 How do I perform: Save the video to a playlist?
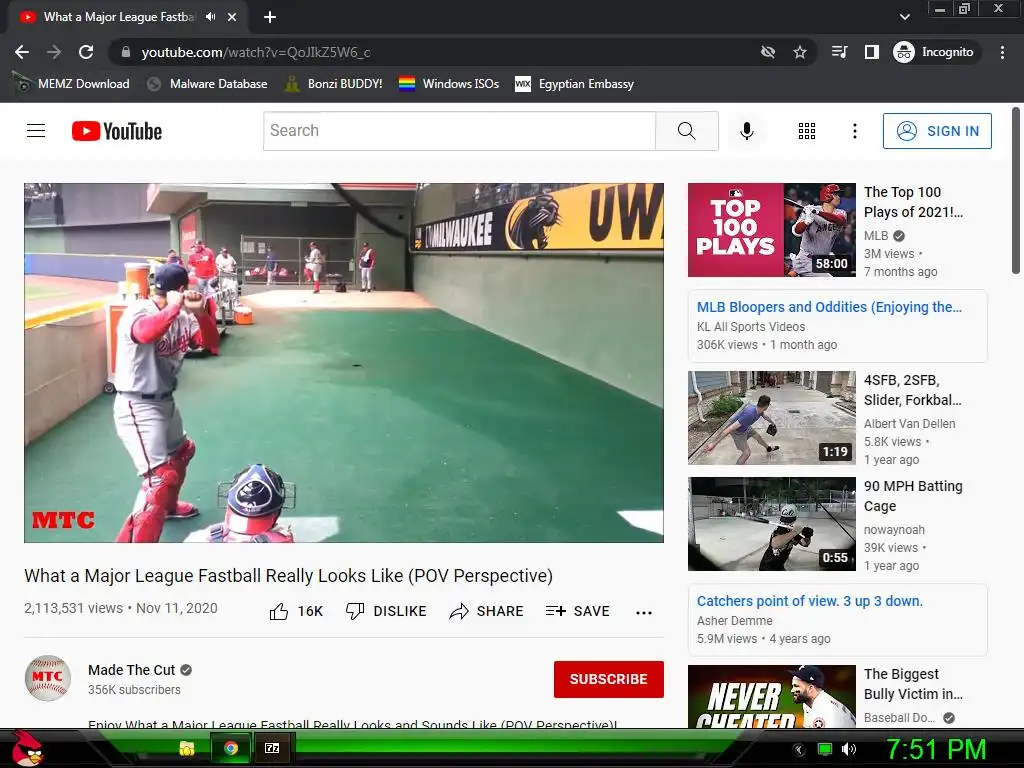click(x=577, y=611)
